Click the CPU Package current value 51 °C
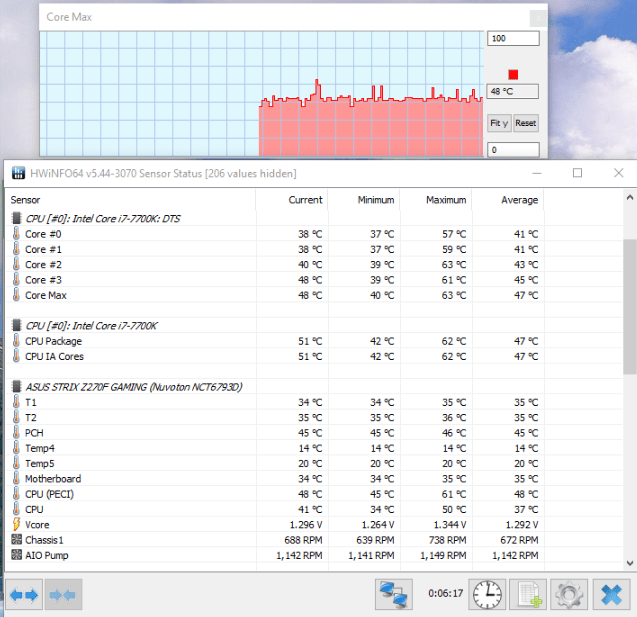637x617 pixels. click(x=310, y=341)
